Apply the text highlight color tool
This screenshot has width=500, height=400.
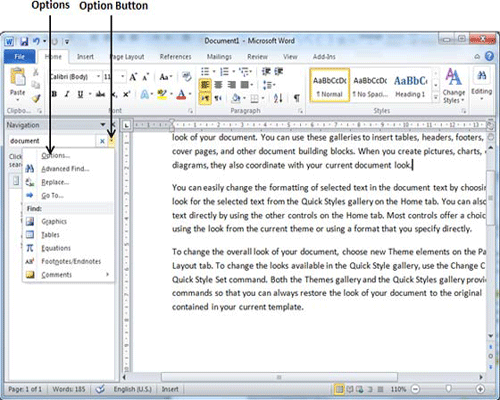coord(162,95)
